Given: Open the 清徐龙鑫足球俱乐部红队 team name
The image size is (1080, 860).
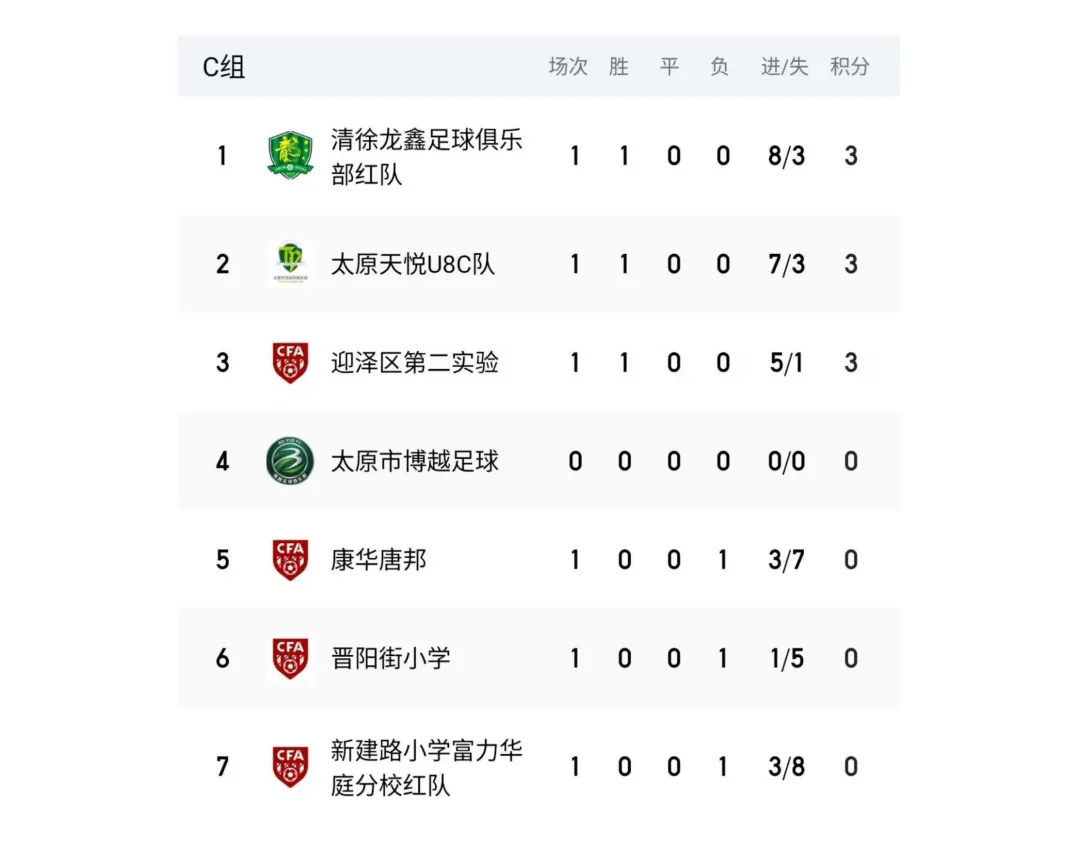Looking at the screenshot, I should coord(426,156).
